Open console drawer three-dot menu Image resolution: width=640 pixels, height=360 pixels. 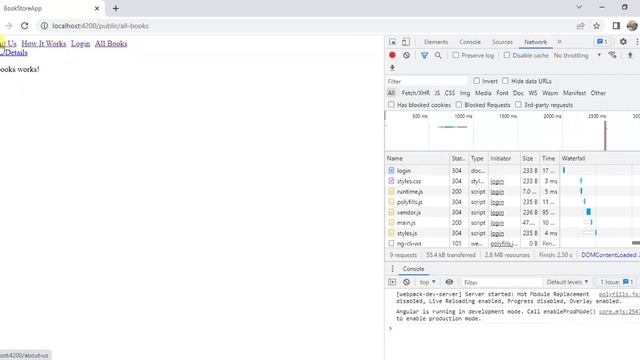[x=392, y=269]
